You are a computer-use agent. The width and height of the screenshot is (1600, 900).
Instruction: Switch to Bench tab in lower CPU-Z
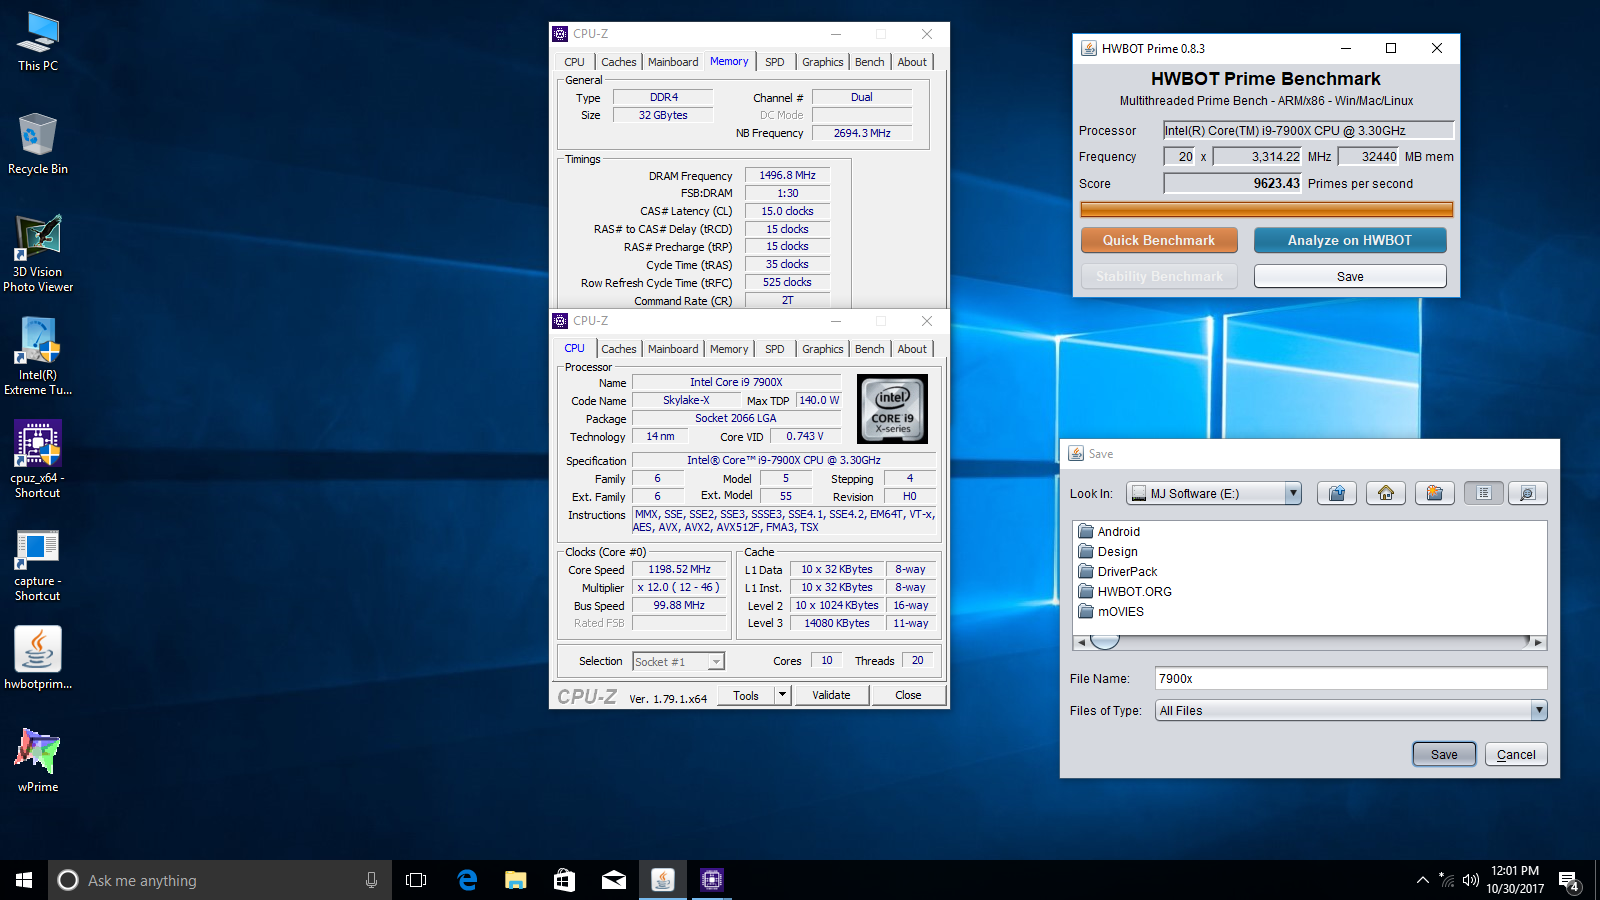pyautogui.click(x=870, y=349)
